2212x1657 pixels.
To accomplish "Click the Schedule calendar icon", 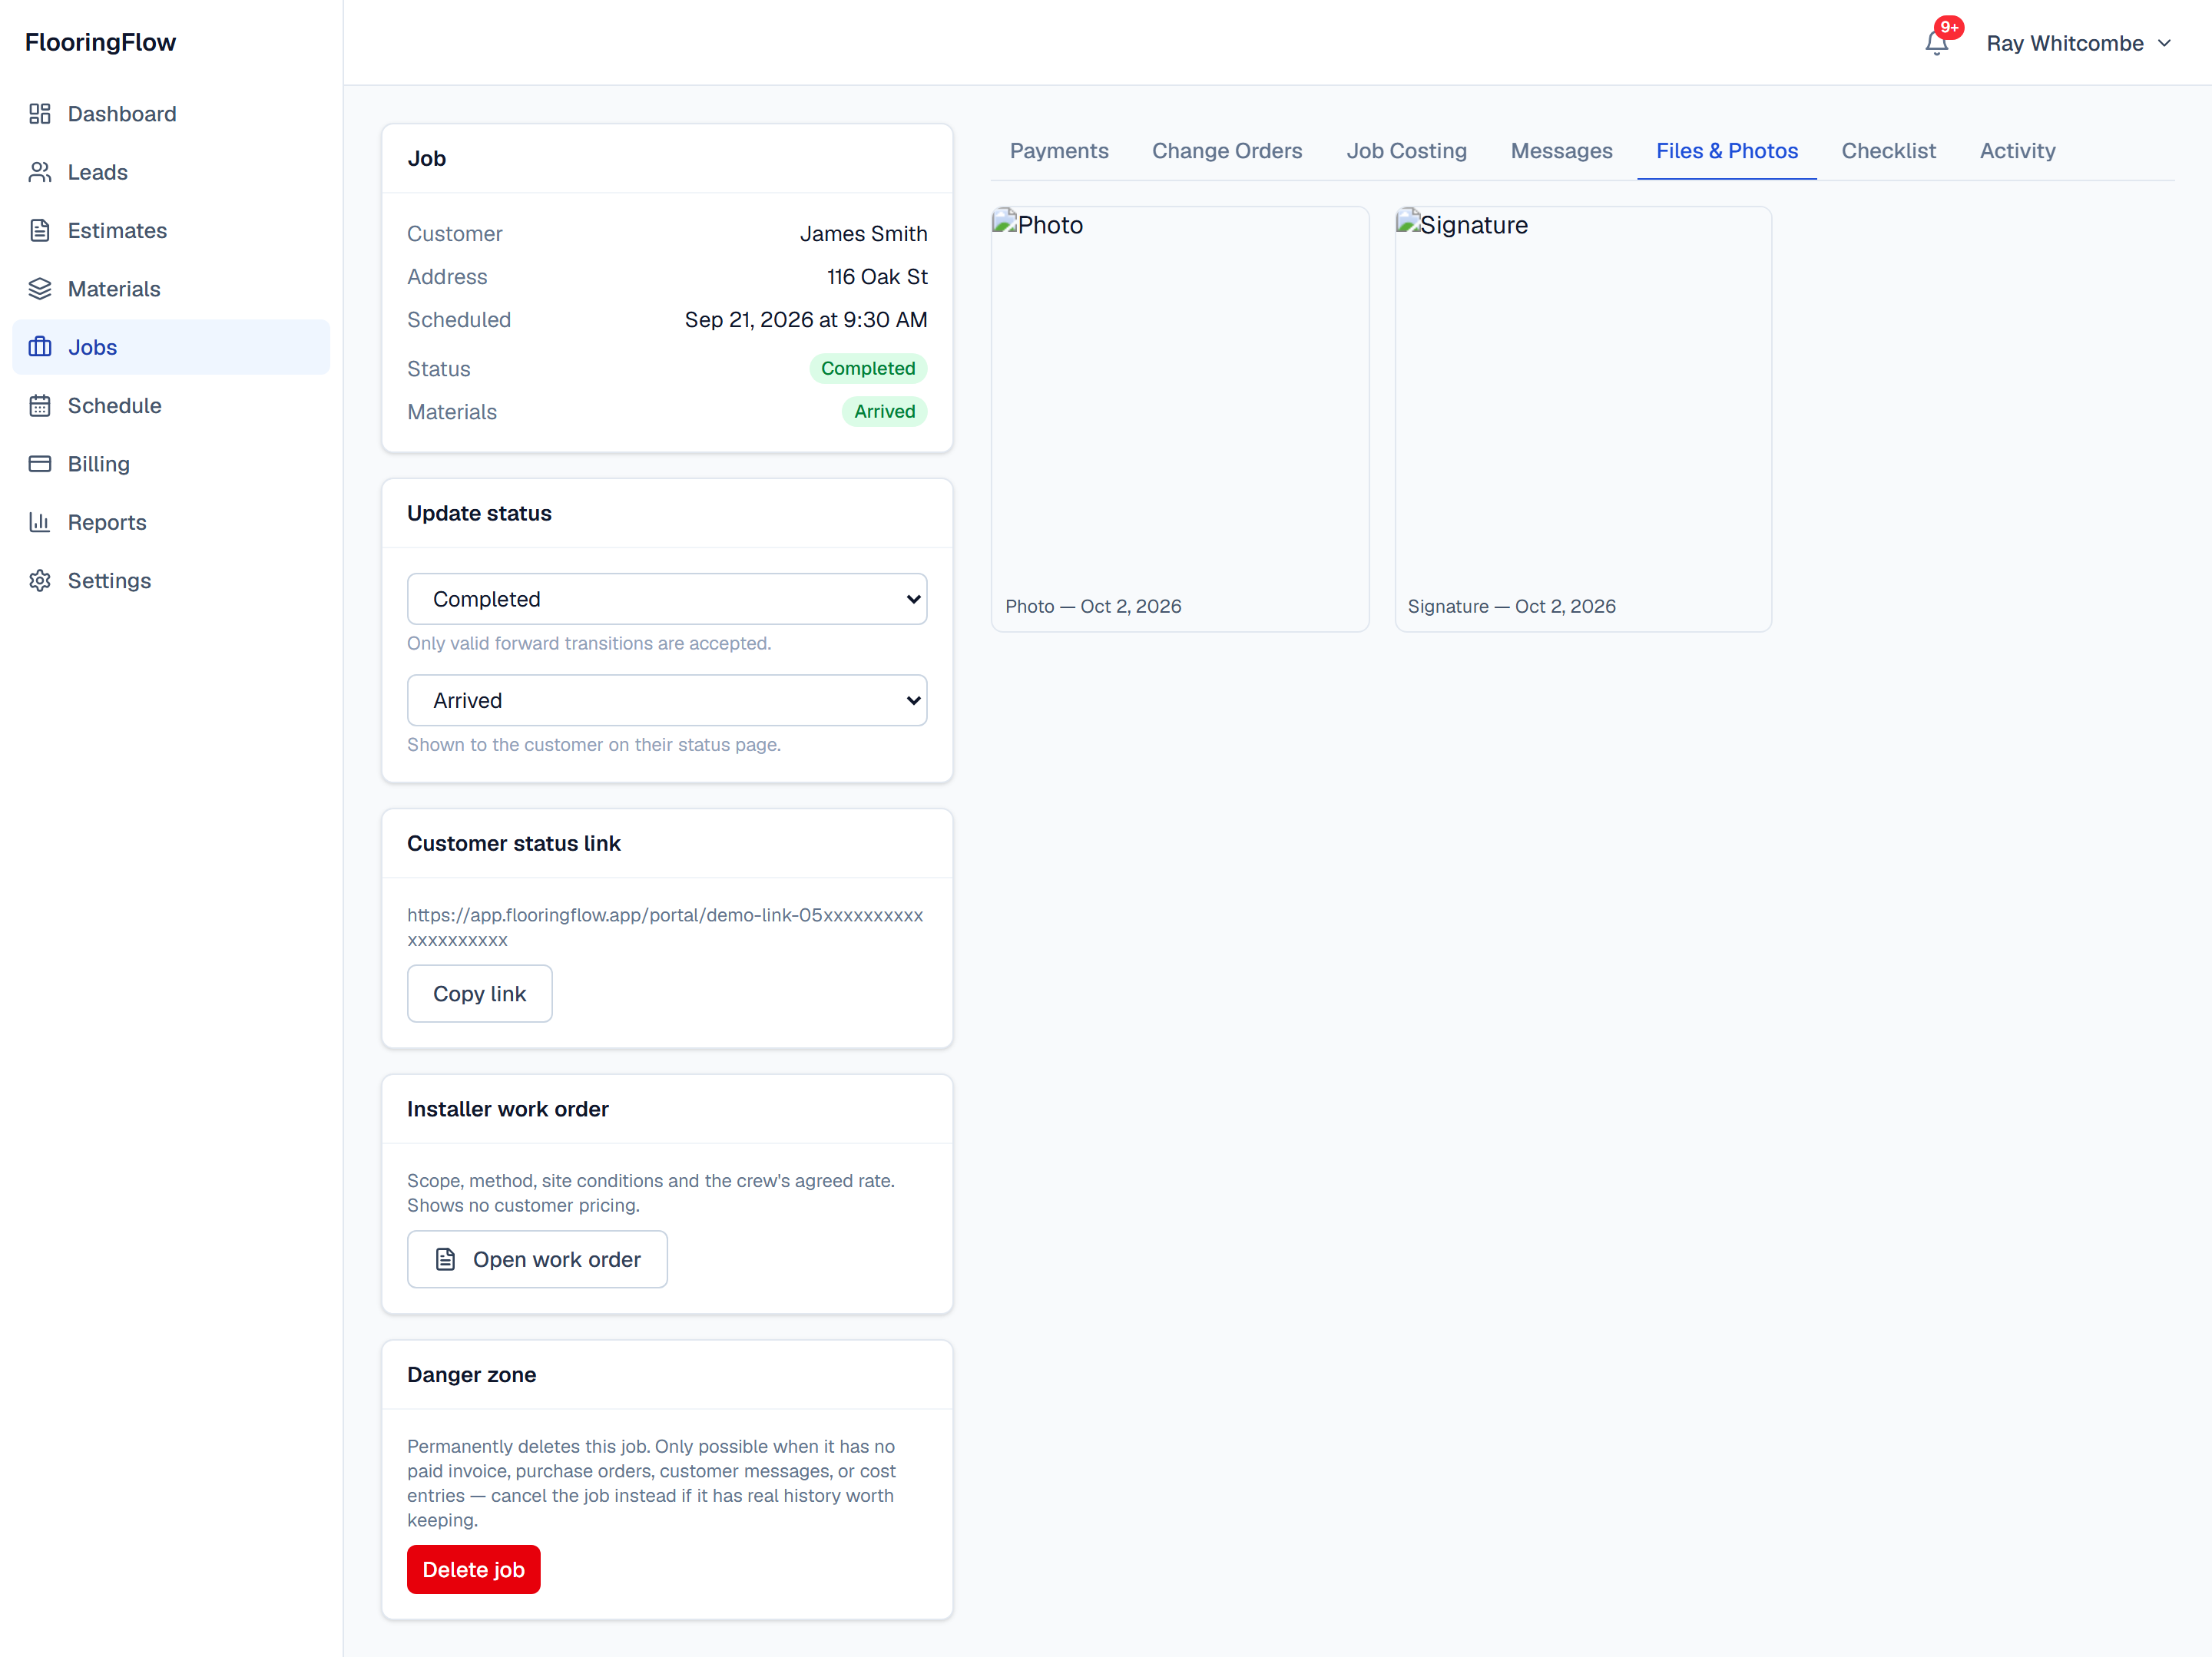I will pos(40,406).
